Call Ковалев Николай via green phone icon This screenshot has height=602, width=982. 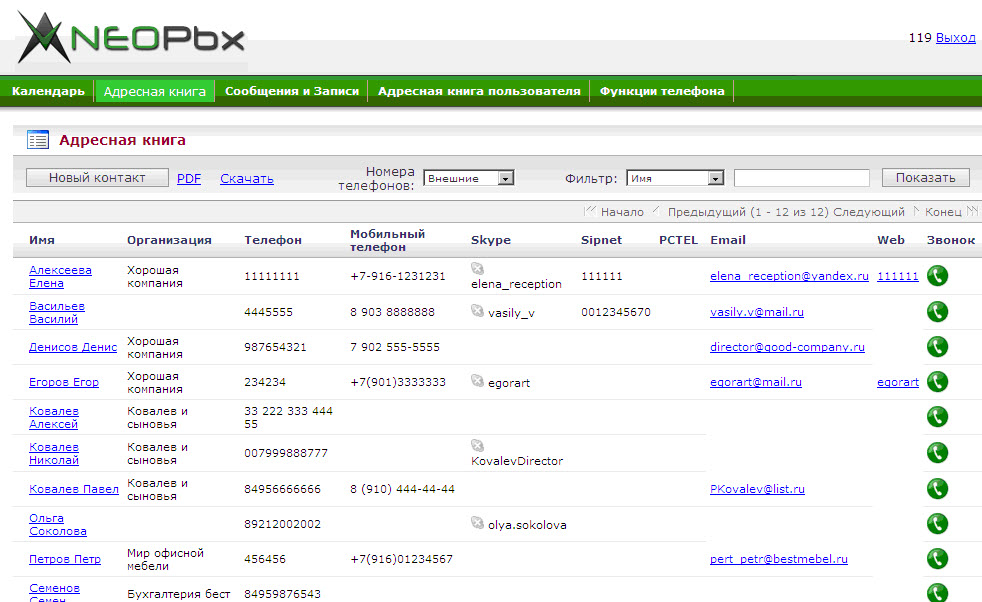937,452
